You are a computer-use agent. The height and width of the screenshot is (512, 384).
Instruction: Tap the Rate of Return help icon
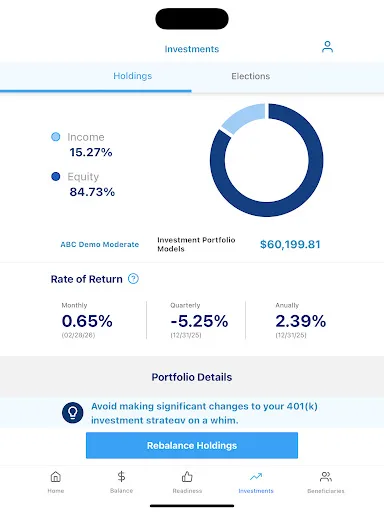pyautogui.click(x=133, y=279)
